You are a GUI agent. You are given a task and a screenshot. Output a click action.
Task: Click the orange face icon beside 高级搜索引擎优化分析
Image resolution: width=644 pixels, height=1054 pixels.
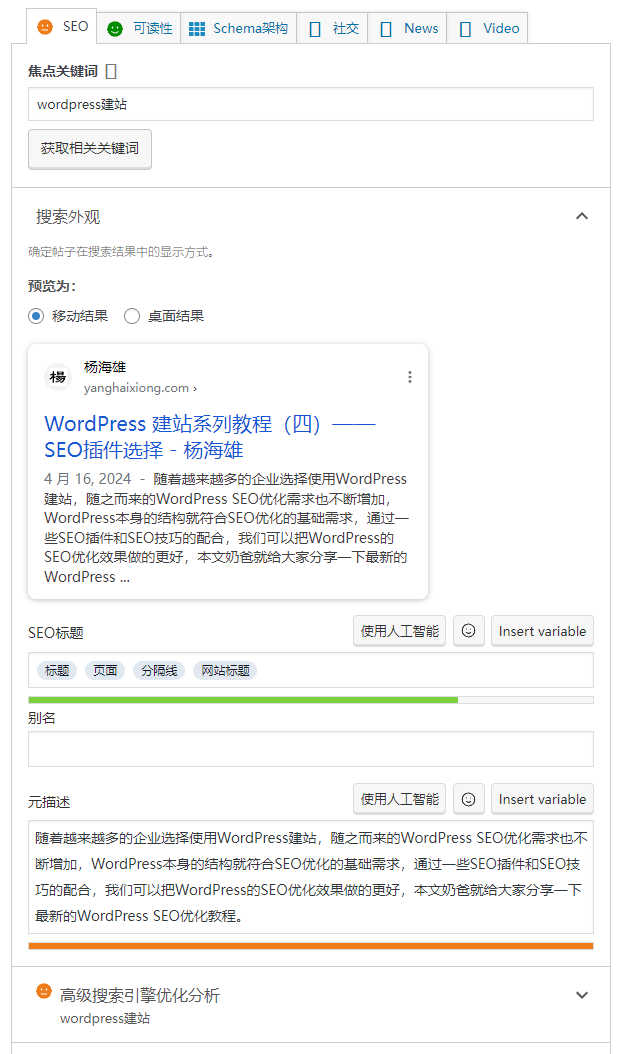(x=44, y=991)
